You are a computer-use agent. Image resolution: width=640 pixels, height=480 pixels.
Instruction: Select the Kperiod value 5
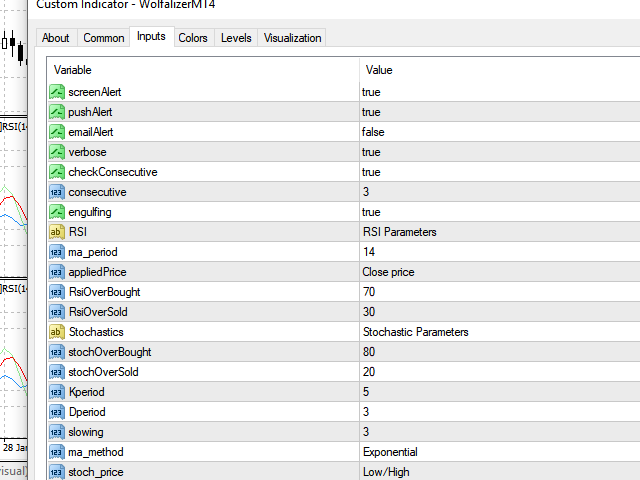pyautogui.click(x=366, y=392)
